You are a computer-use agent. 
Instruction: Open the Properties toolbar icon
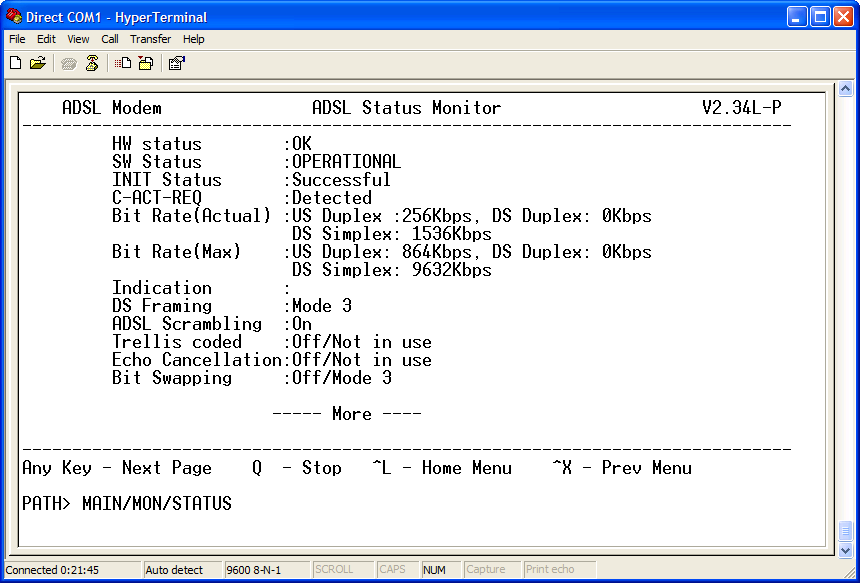(x=176, y=63)
